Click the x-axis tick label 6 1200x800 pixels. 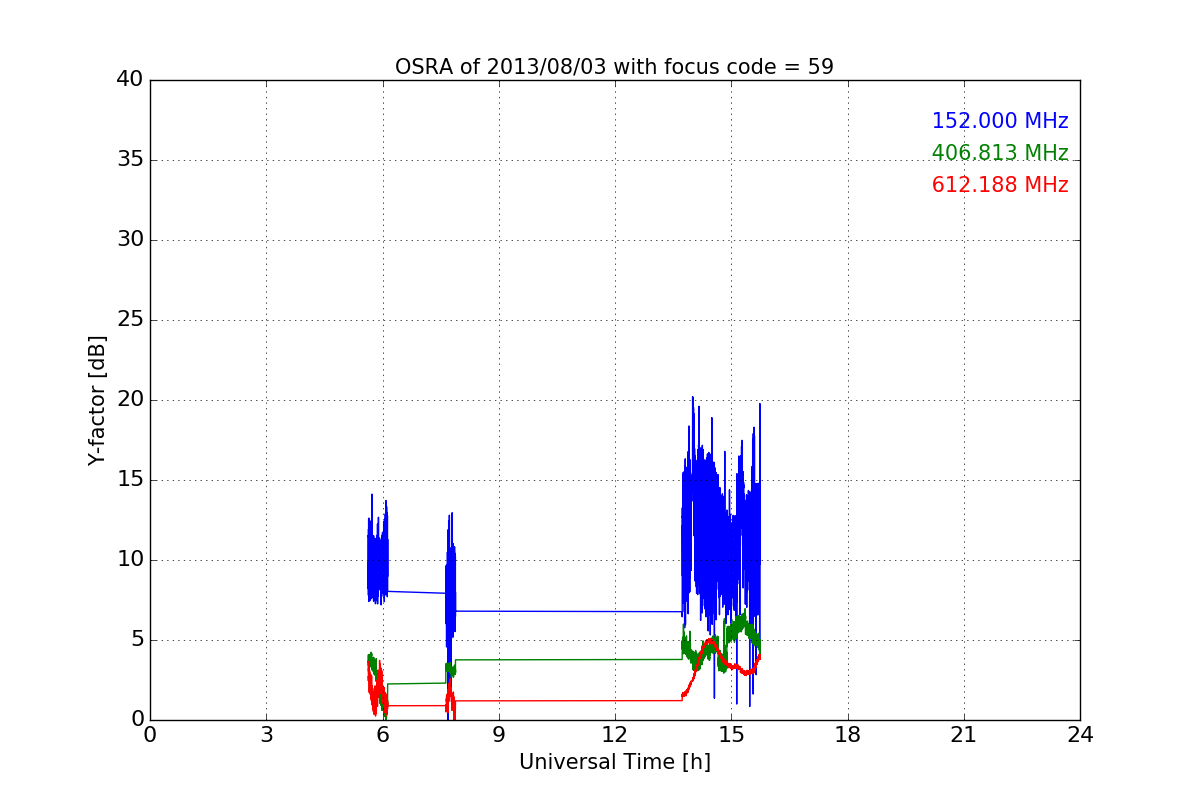point(382,735)
